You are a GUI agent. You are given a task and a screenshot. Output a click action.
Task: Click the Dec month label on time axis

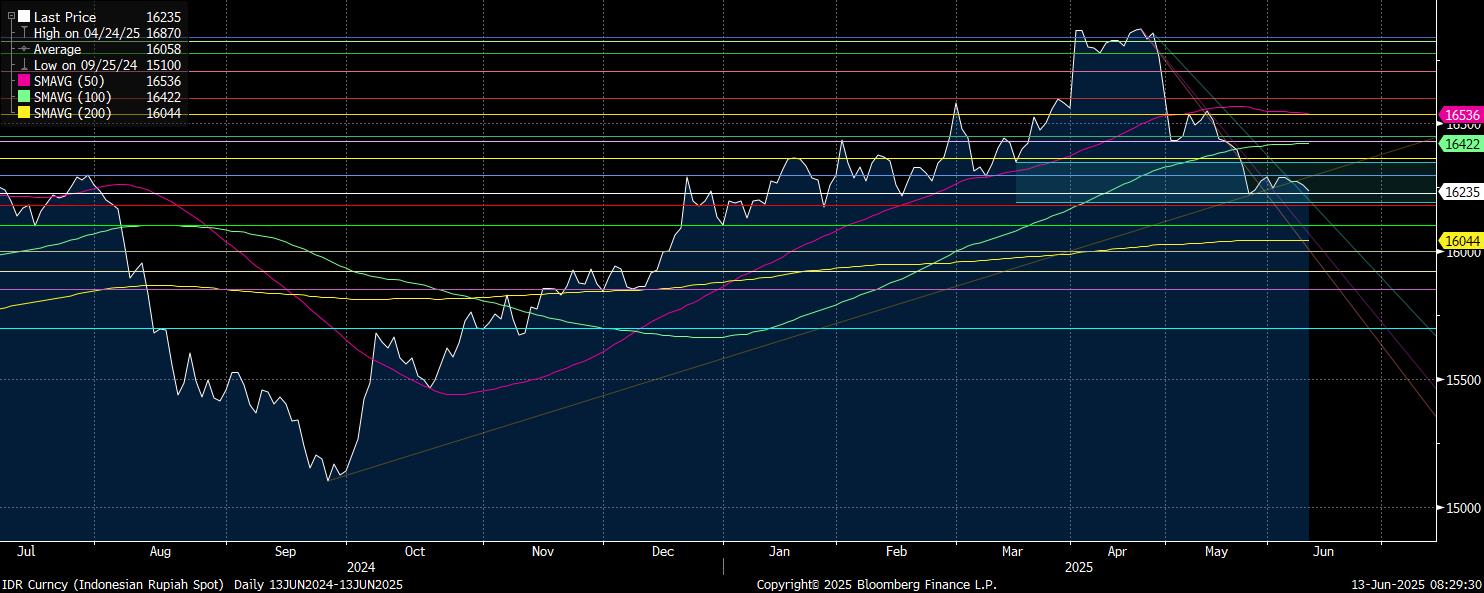coord(661,551)
